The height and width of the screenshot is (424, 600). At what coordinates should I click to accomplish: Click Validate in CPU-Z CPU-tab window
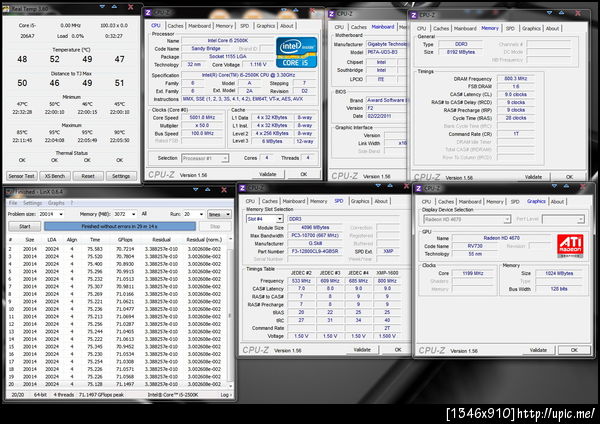point(267,174)
